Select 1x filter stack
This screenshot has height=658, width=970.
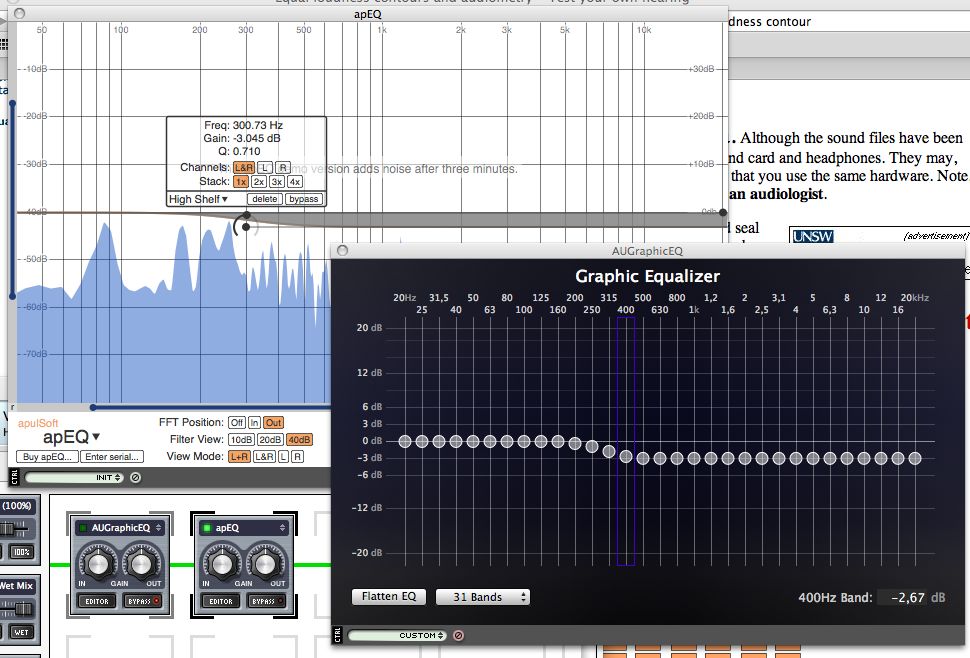pos(241,182)
